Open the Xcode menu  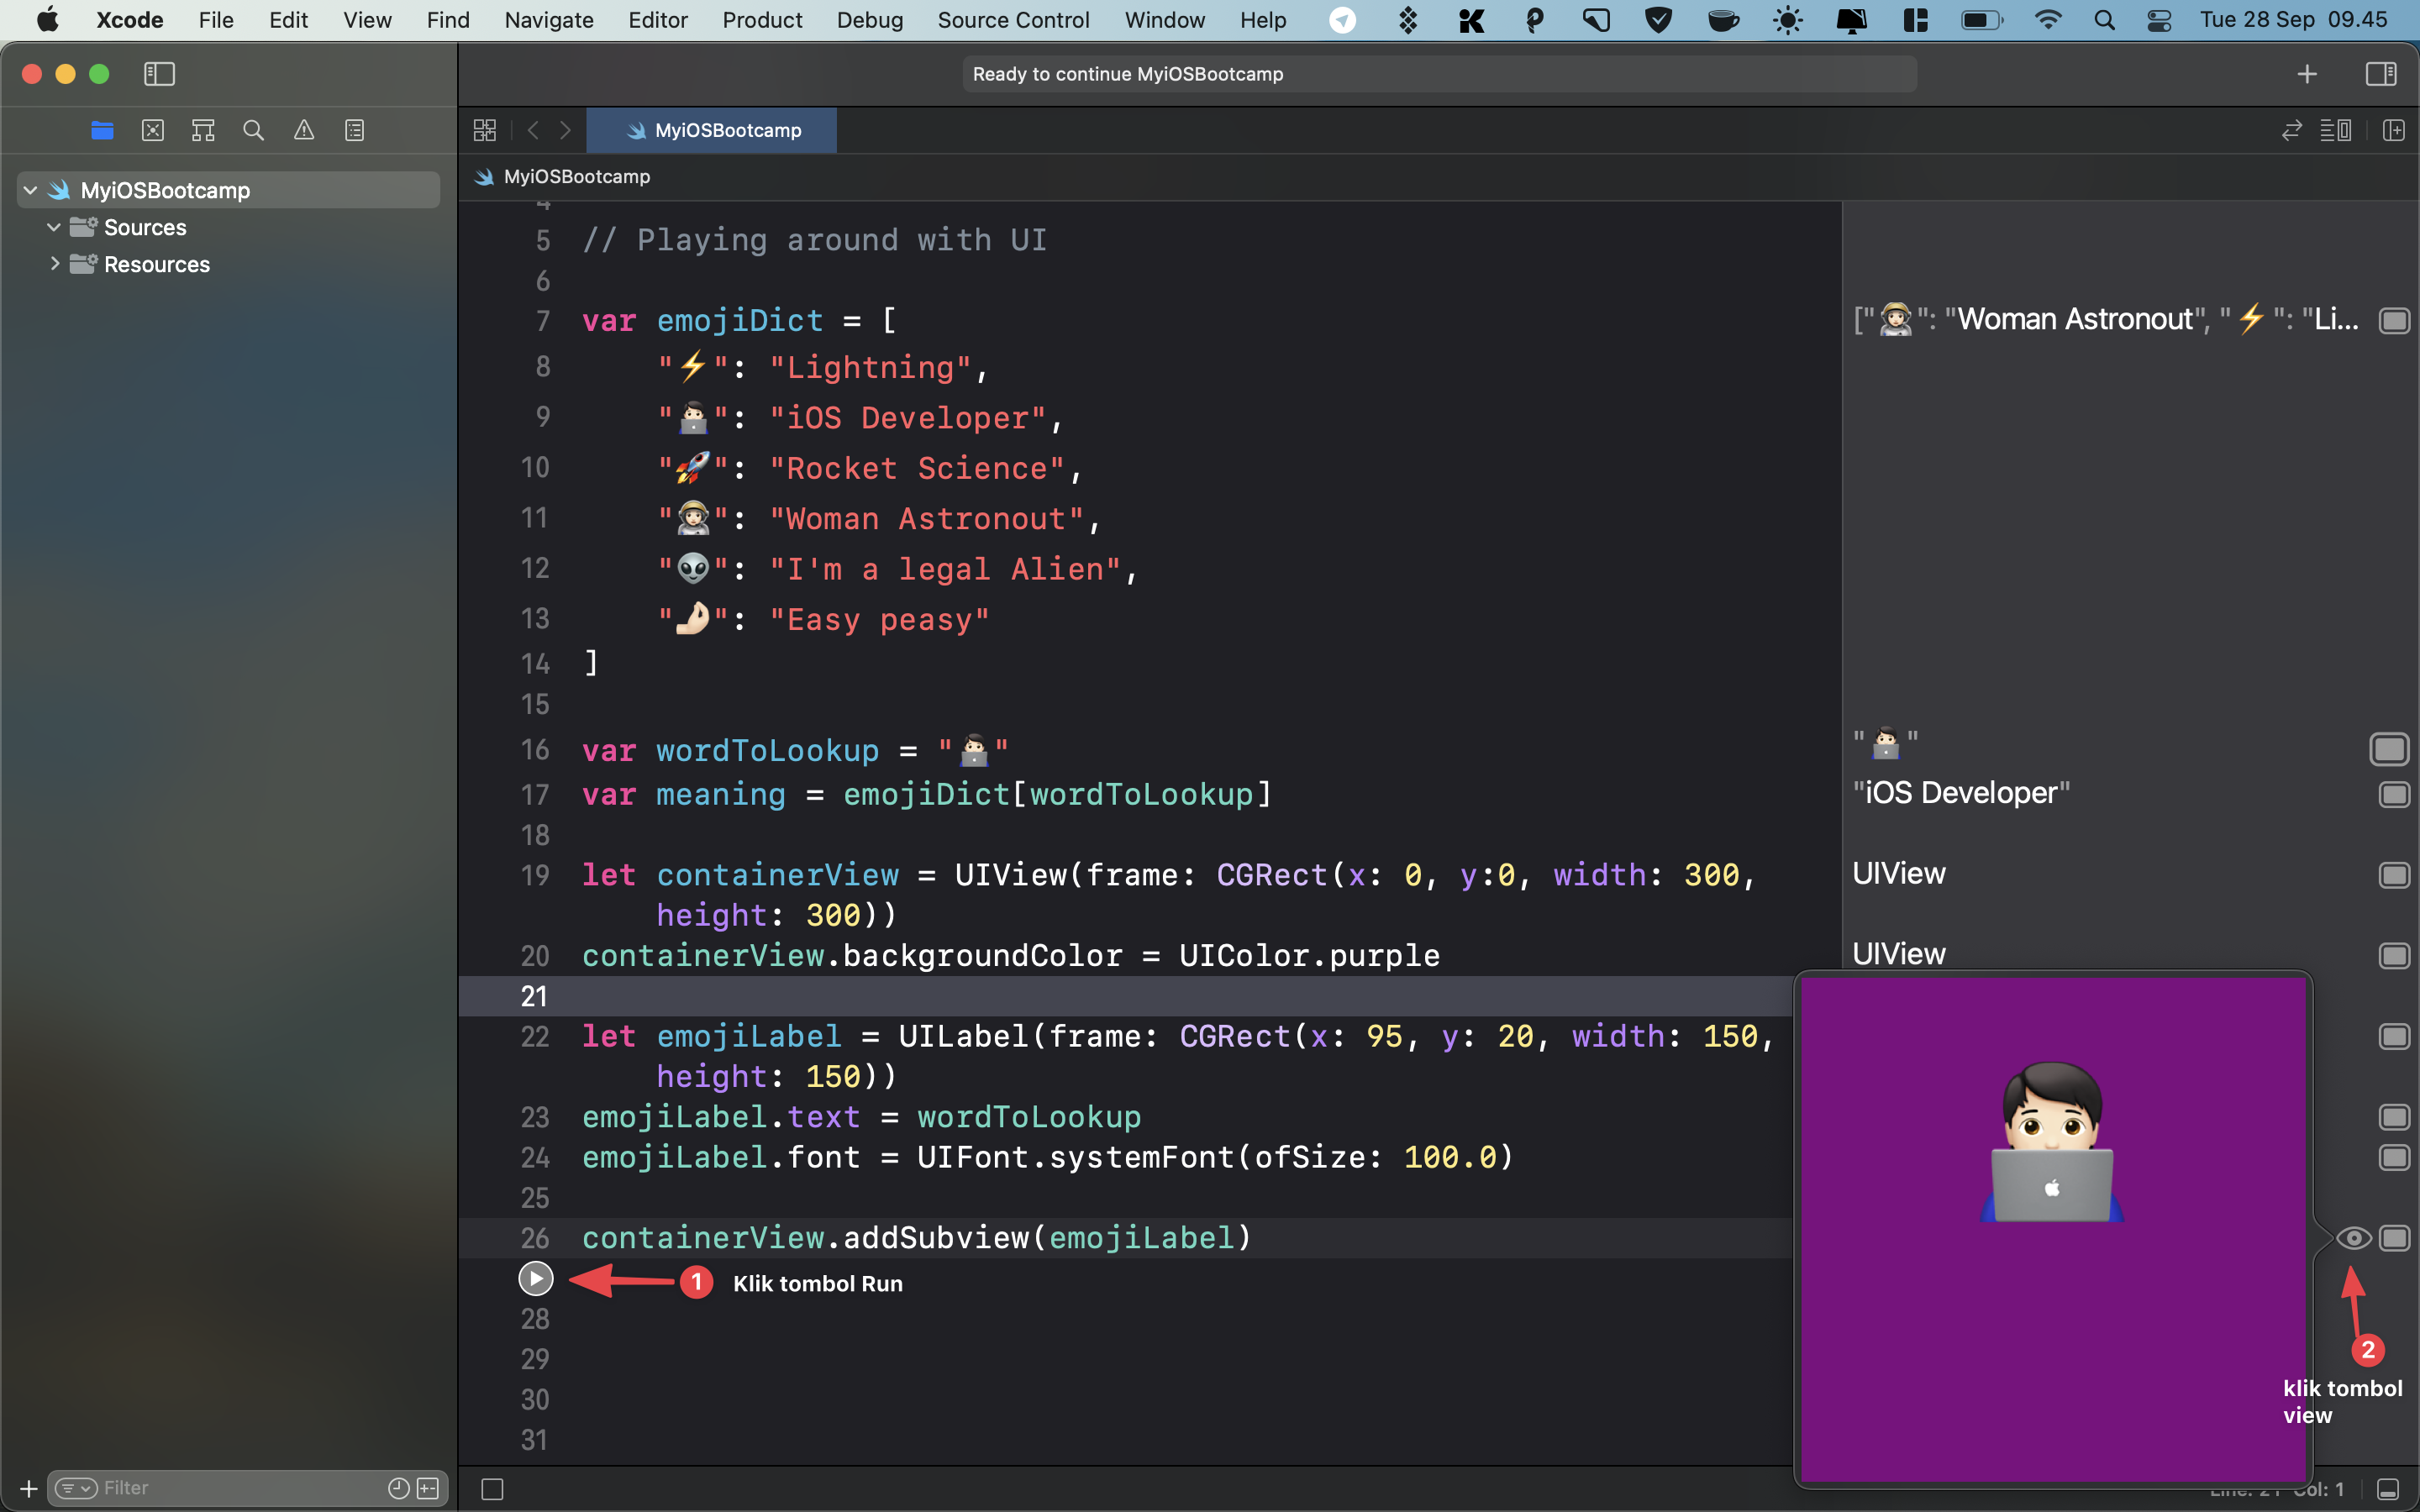[x=129, y=20]
